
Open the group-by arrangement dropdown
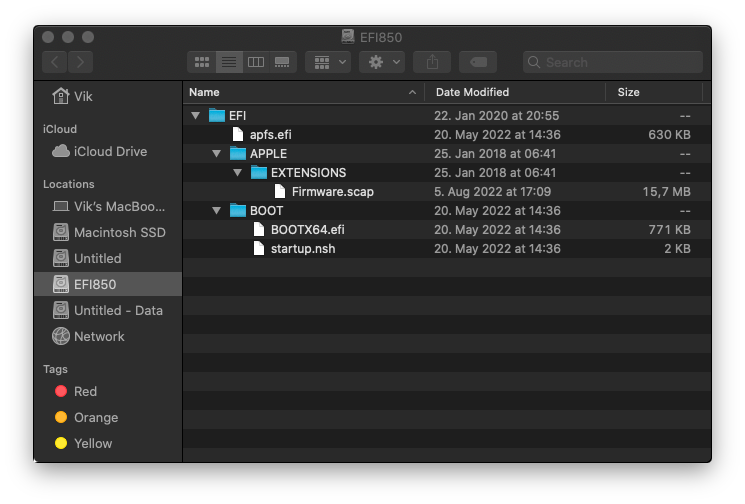pyautogui.click(x=328, y=62)
